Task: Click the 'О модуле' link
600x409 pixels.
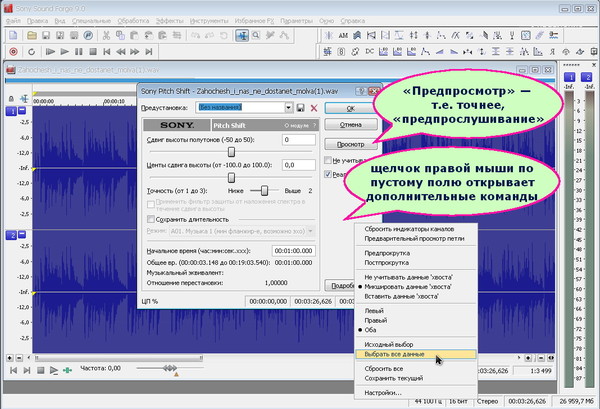Action: (297, 125)
